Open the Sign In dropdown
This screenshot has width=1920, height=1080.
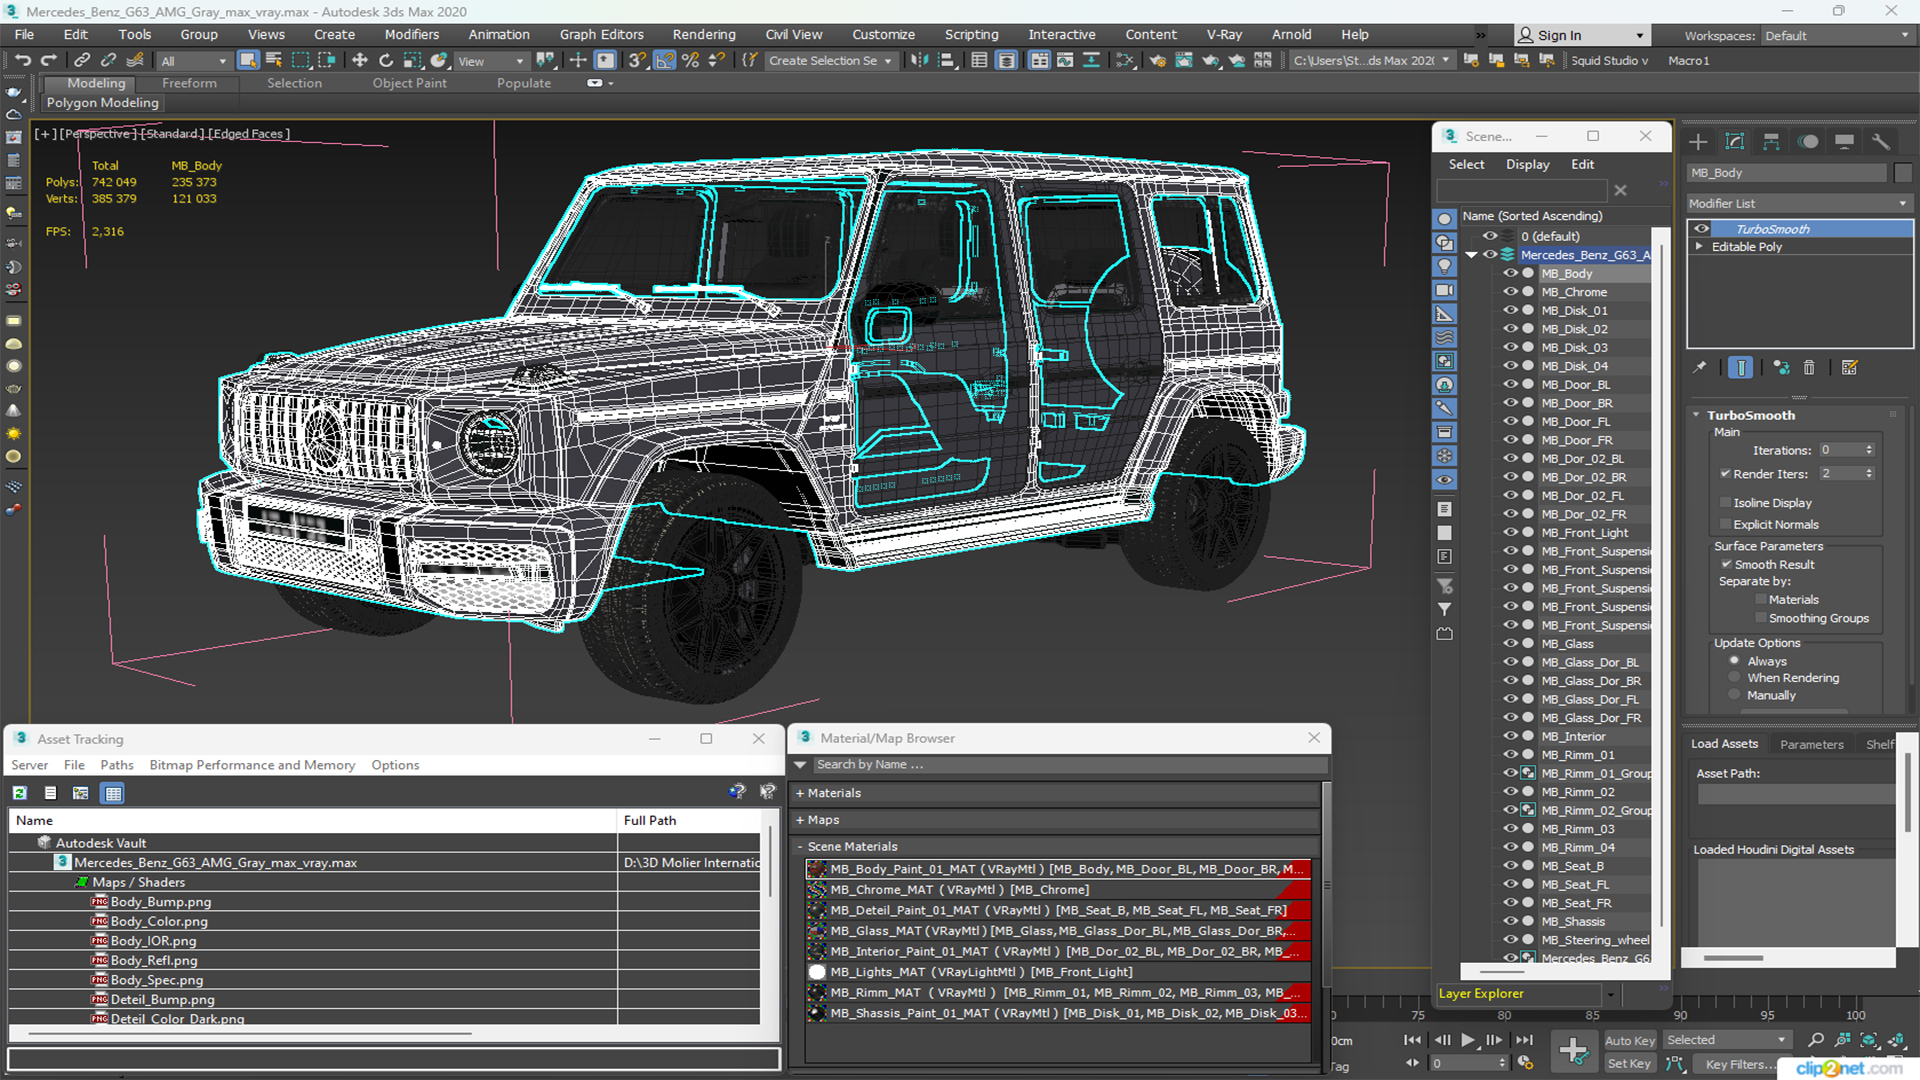[x=1582, y=36]
